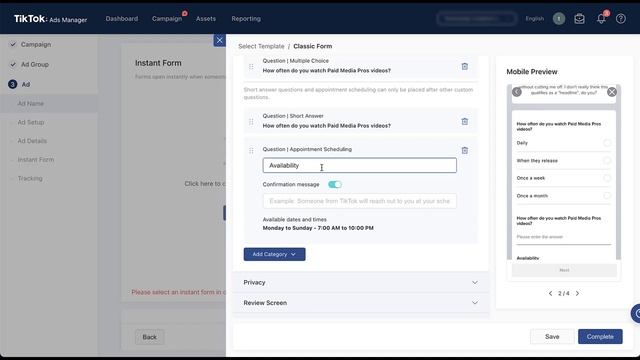The width and height of the screenshot is (640, 360).
Task: Expand the Privacy section
Action: (x=360, y=282)
